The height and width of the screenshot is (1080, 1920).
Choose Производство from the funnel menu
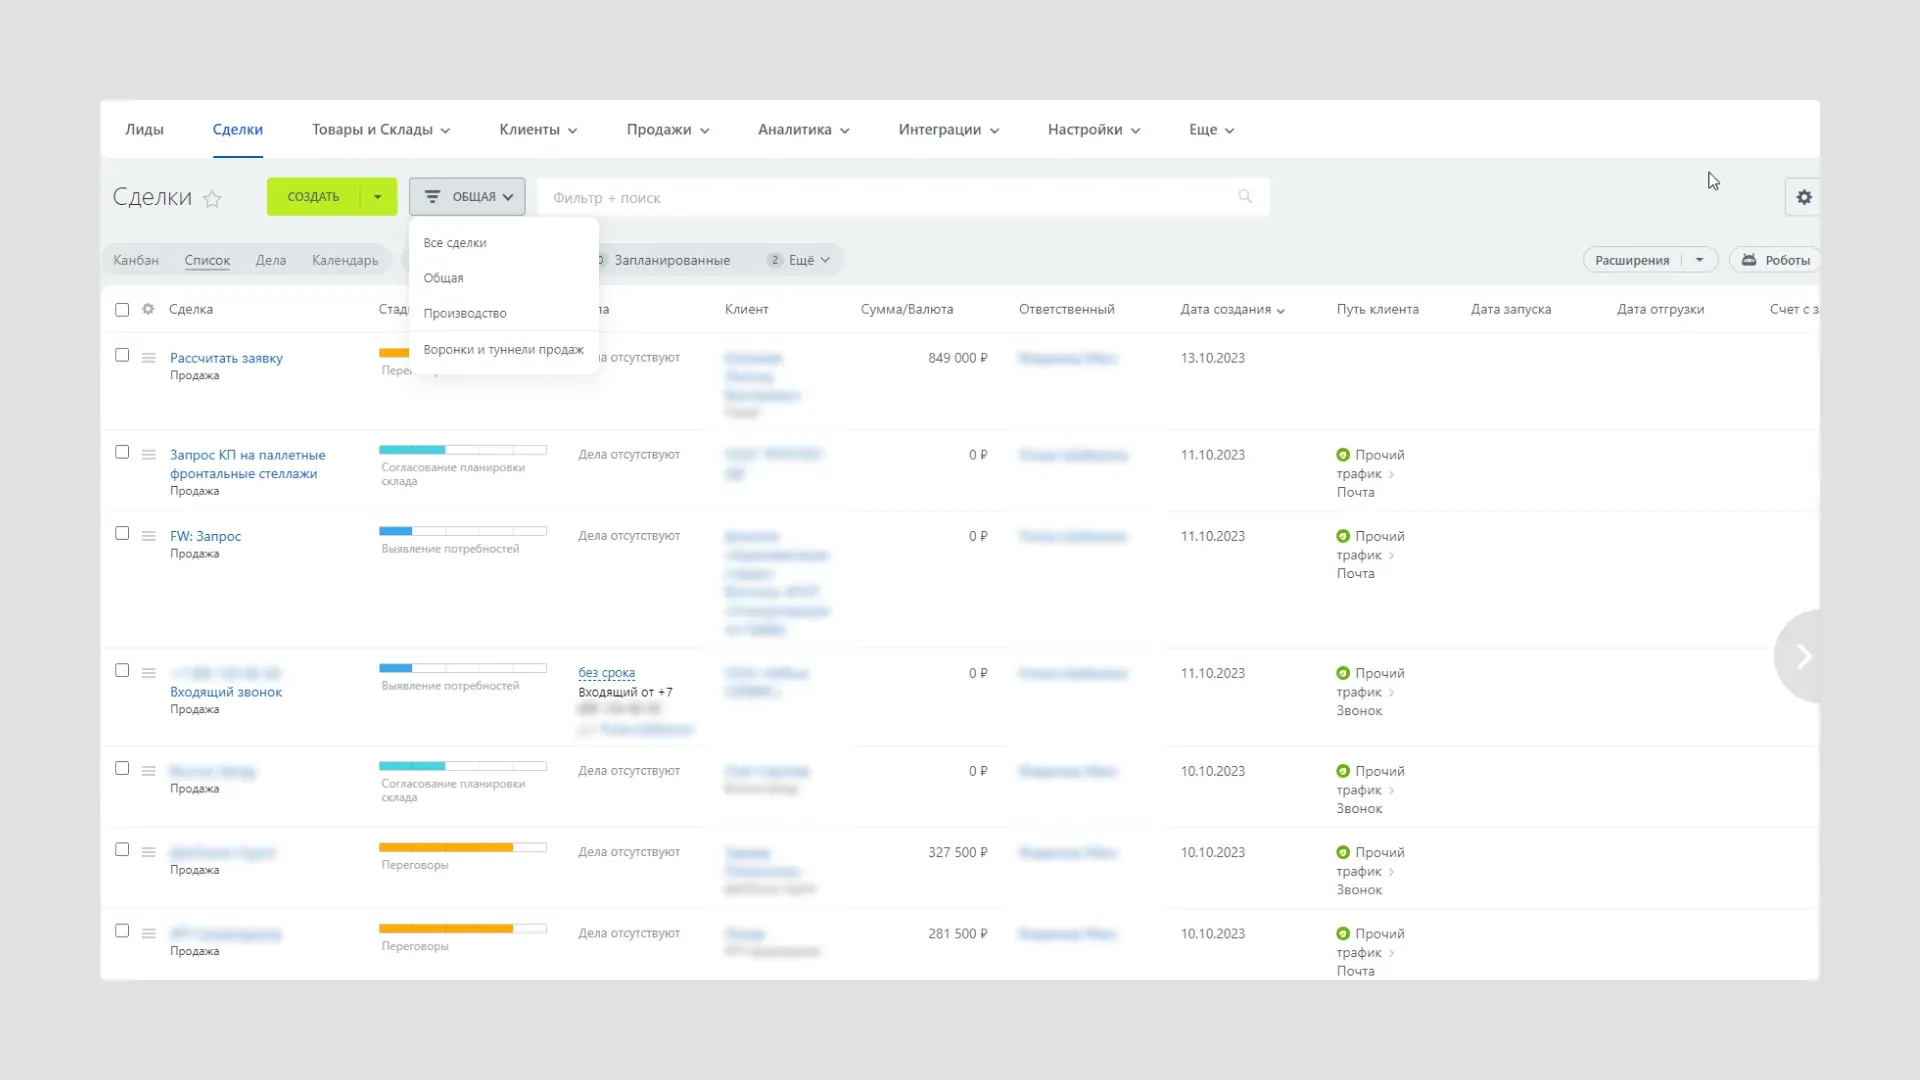tap(465, 313)
